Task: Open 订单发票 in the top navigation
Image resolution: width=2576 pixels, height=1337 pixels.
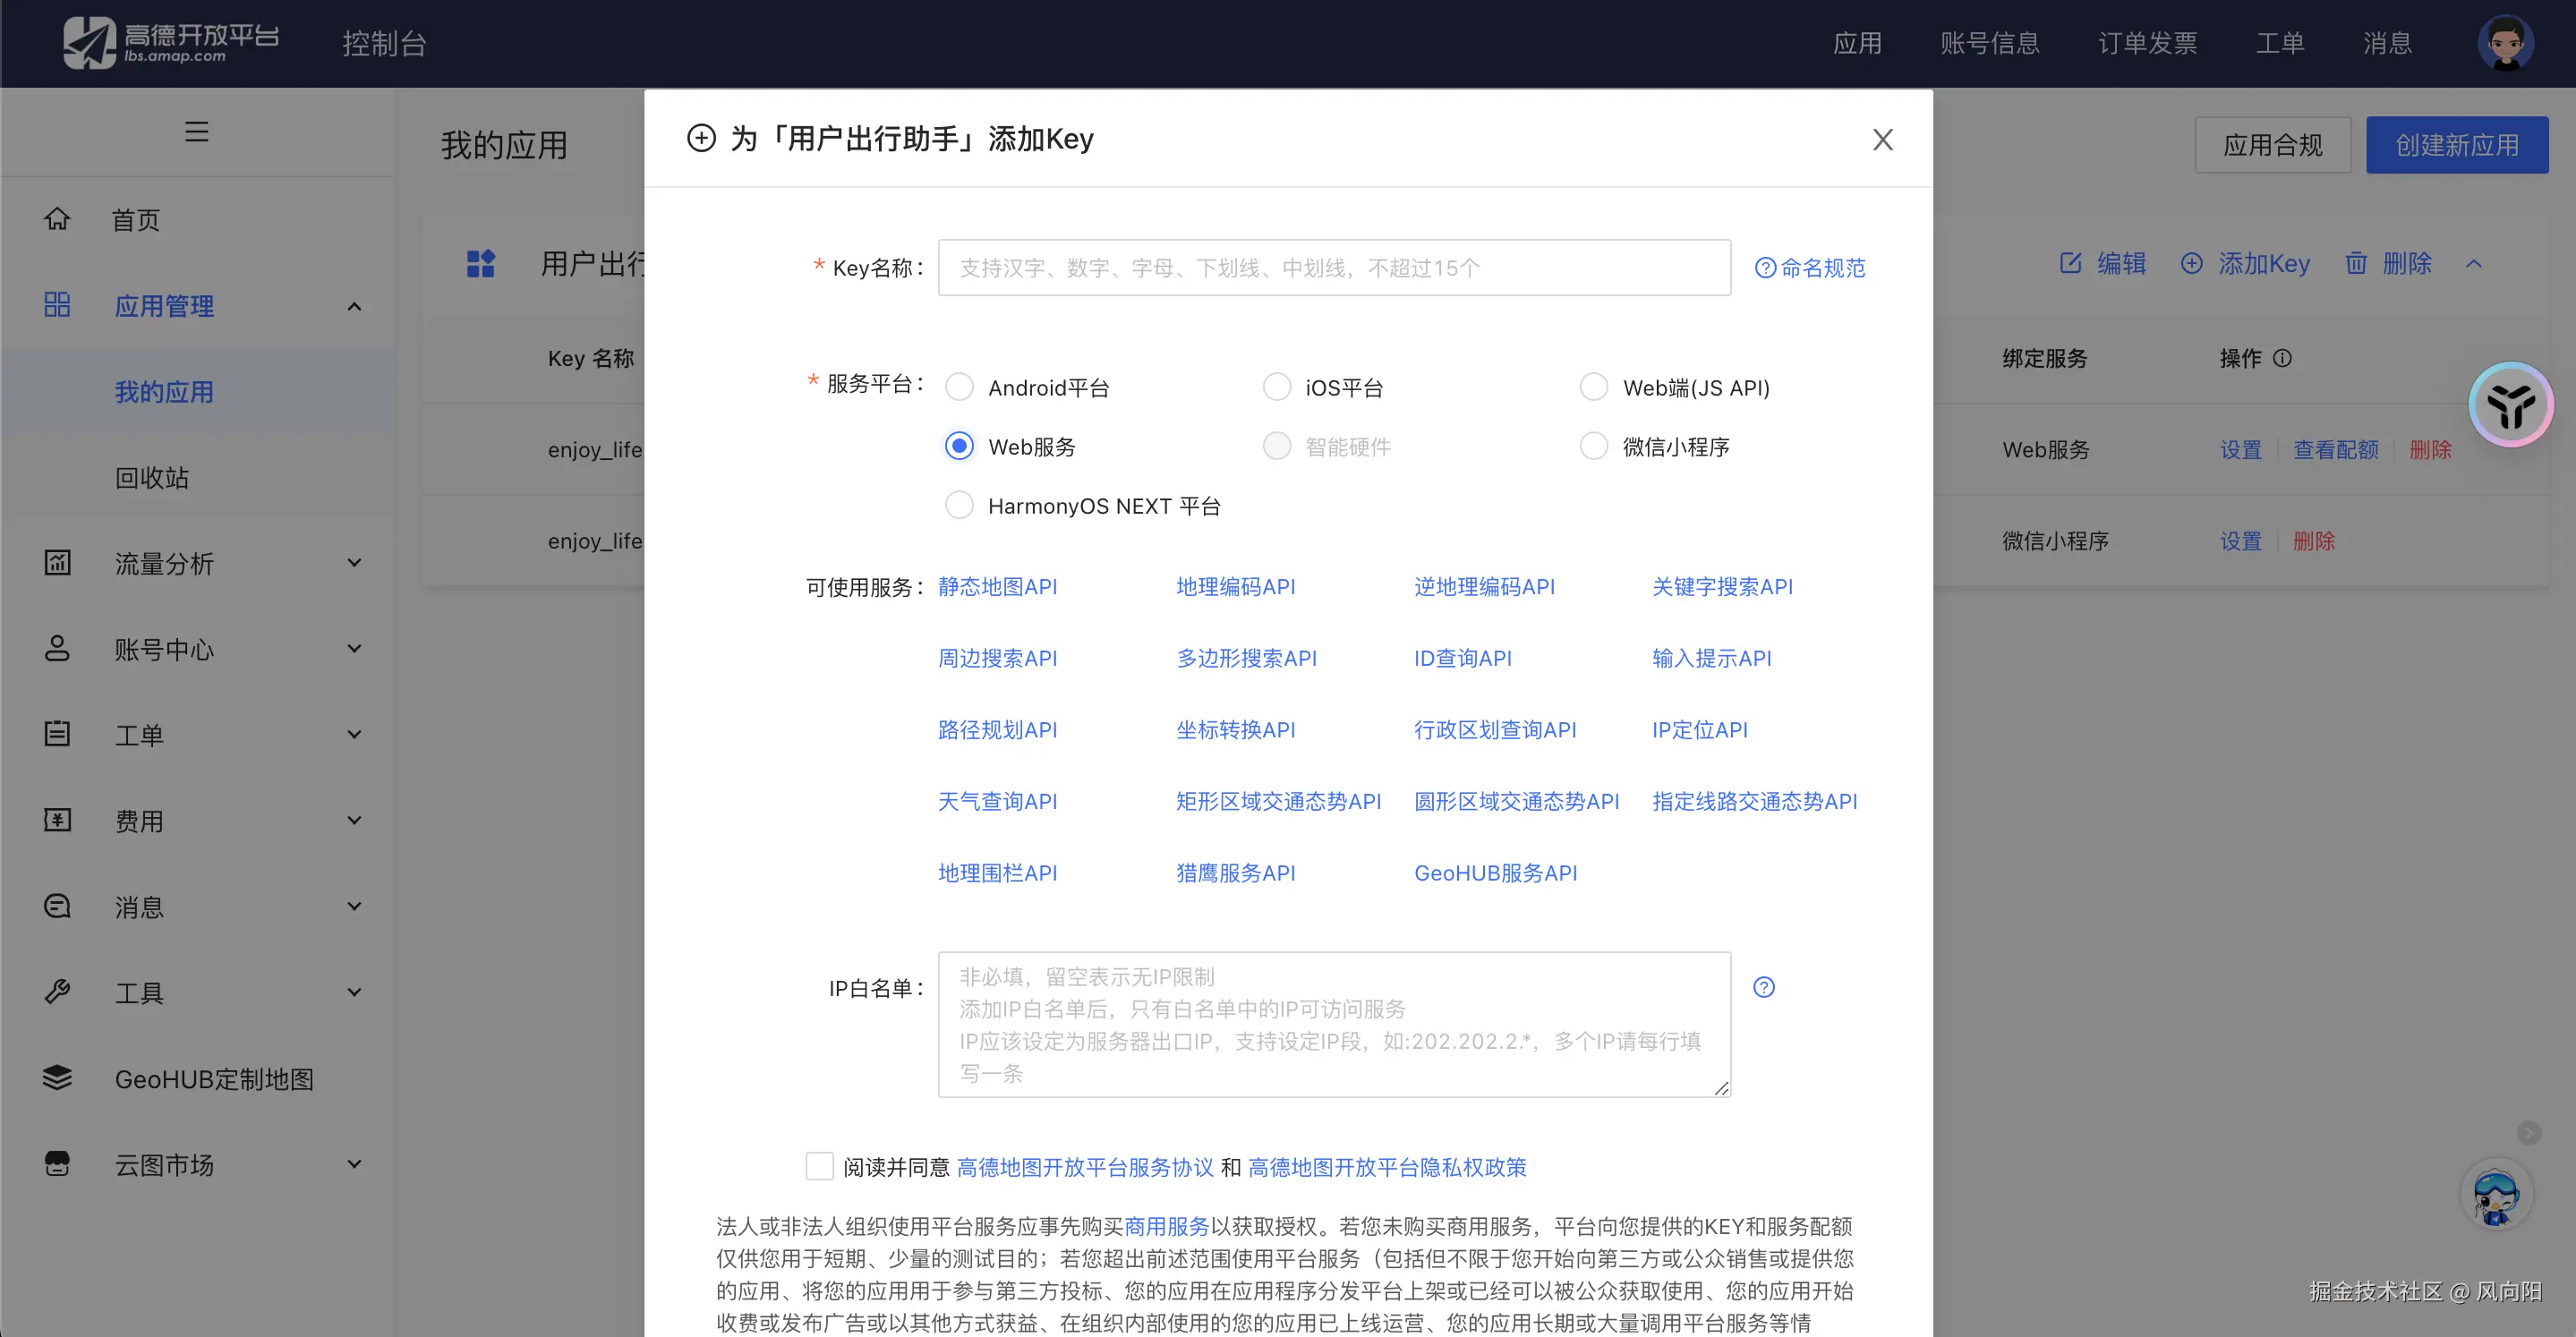Action: coord(2147,43)
